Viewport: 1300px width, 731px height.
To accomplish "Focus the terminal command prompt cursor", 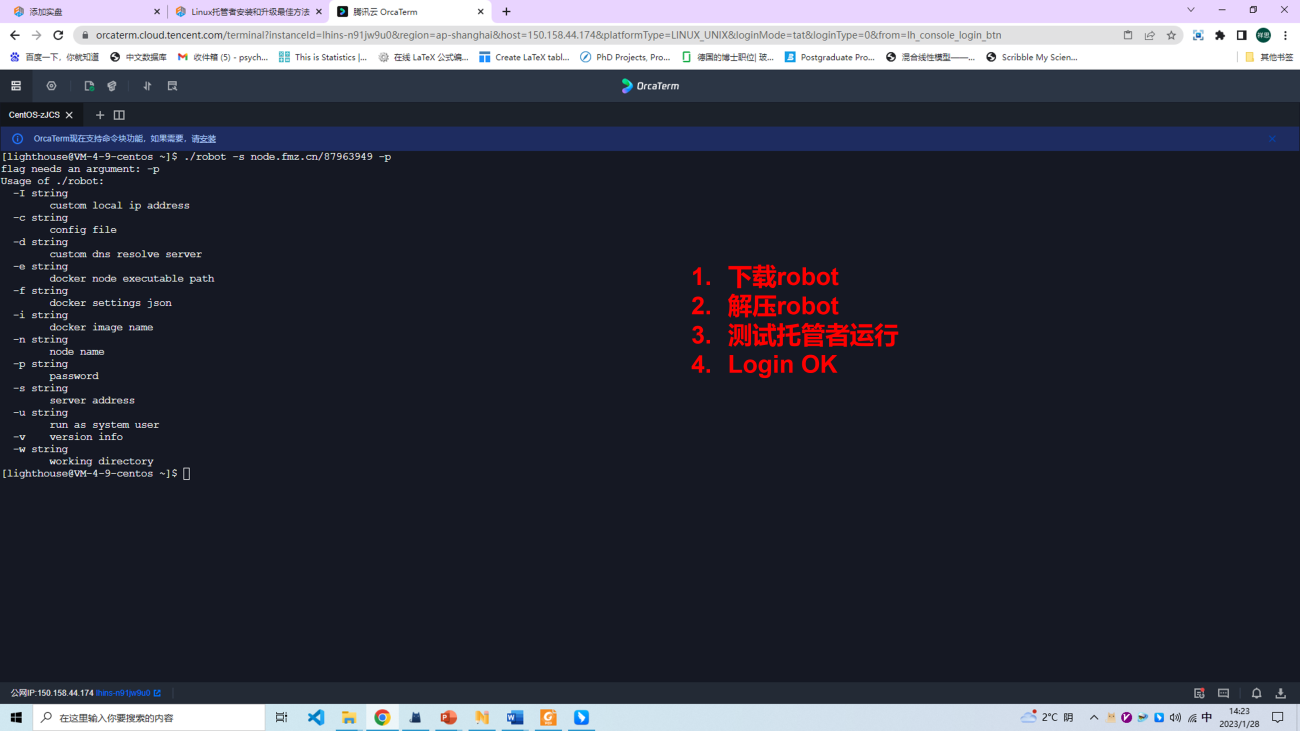I will (187, 474).
